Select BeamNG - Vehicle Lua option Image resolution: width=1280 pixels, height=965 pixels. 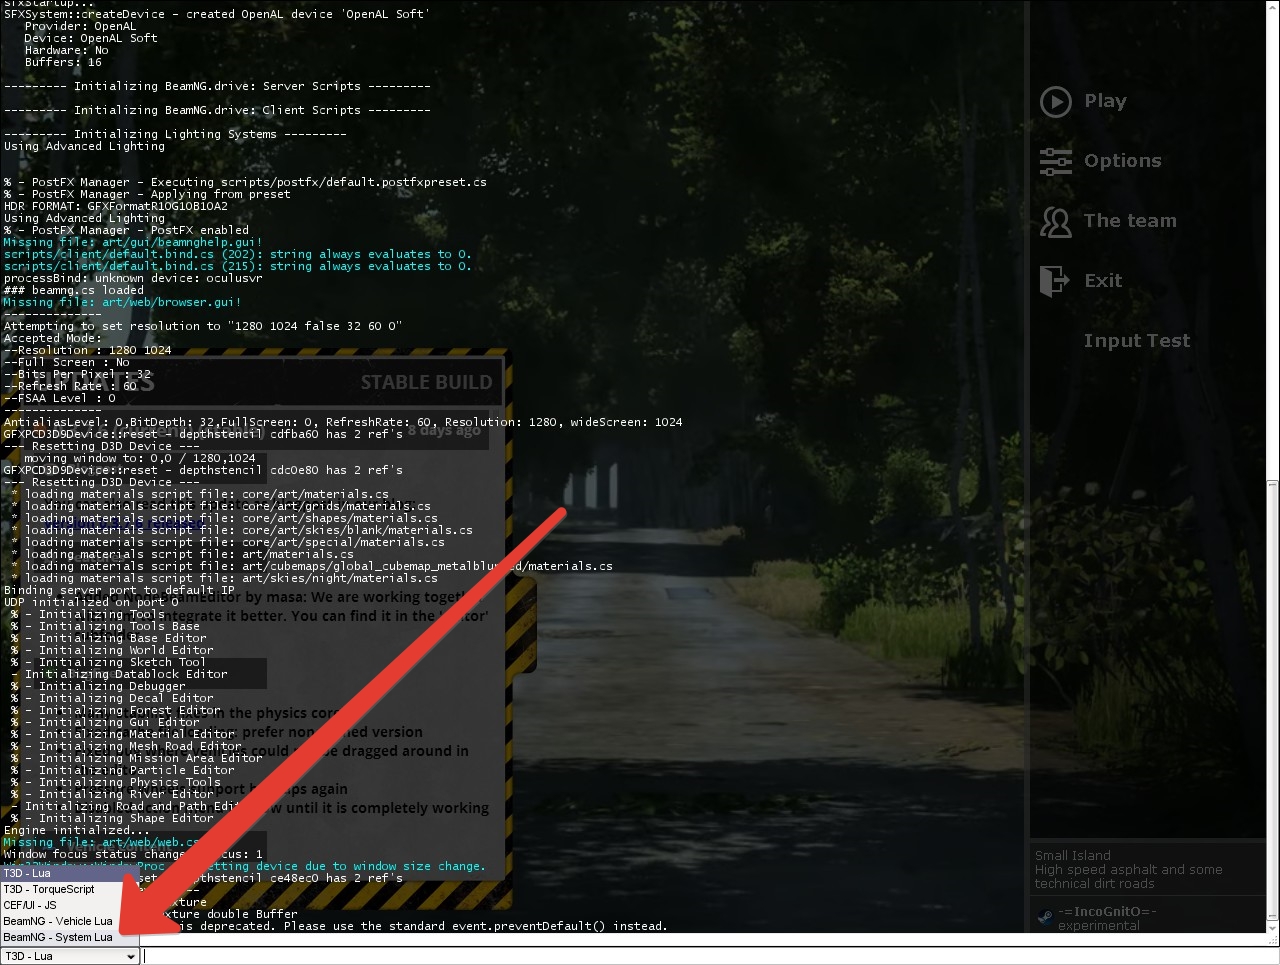(x=70, y=921)
